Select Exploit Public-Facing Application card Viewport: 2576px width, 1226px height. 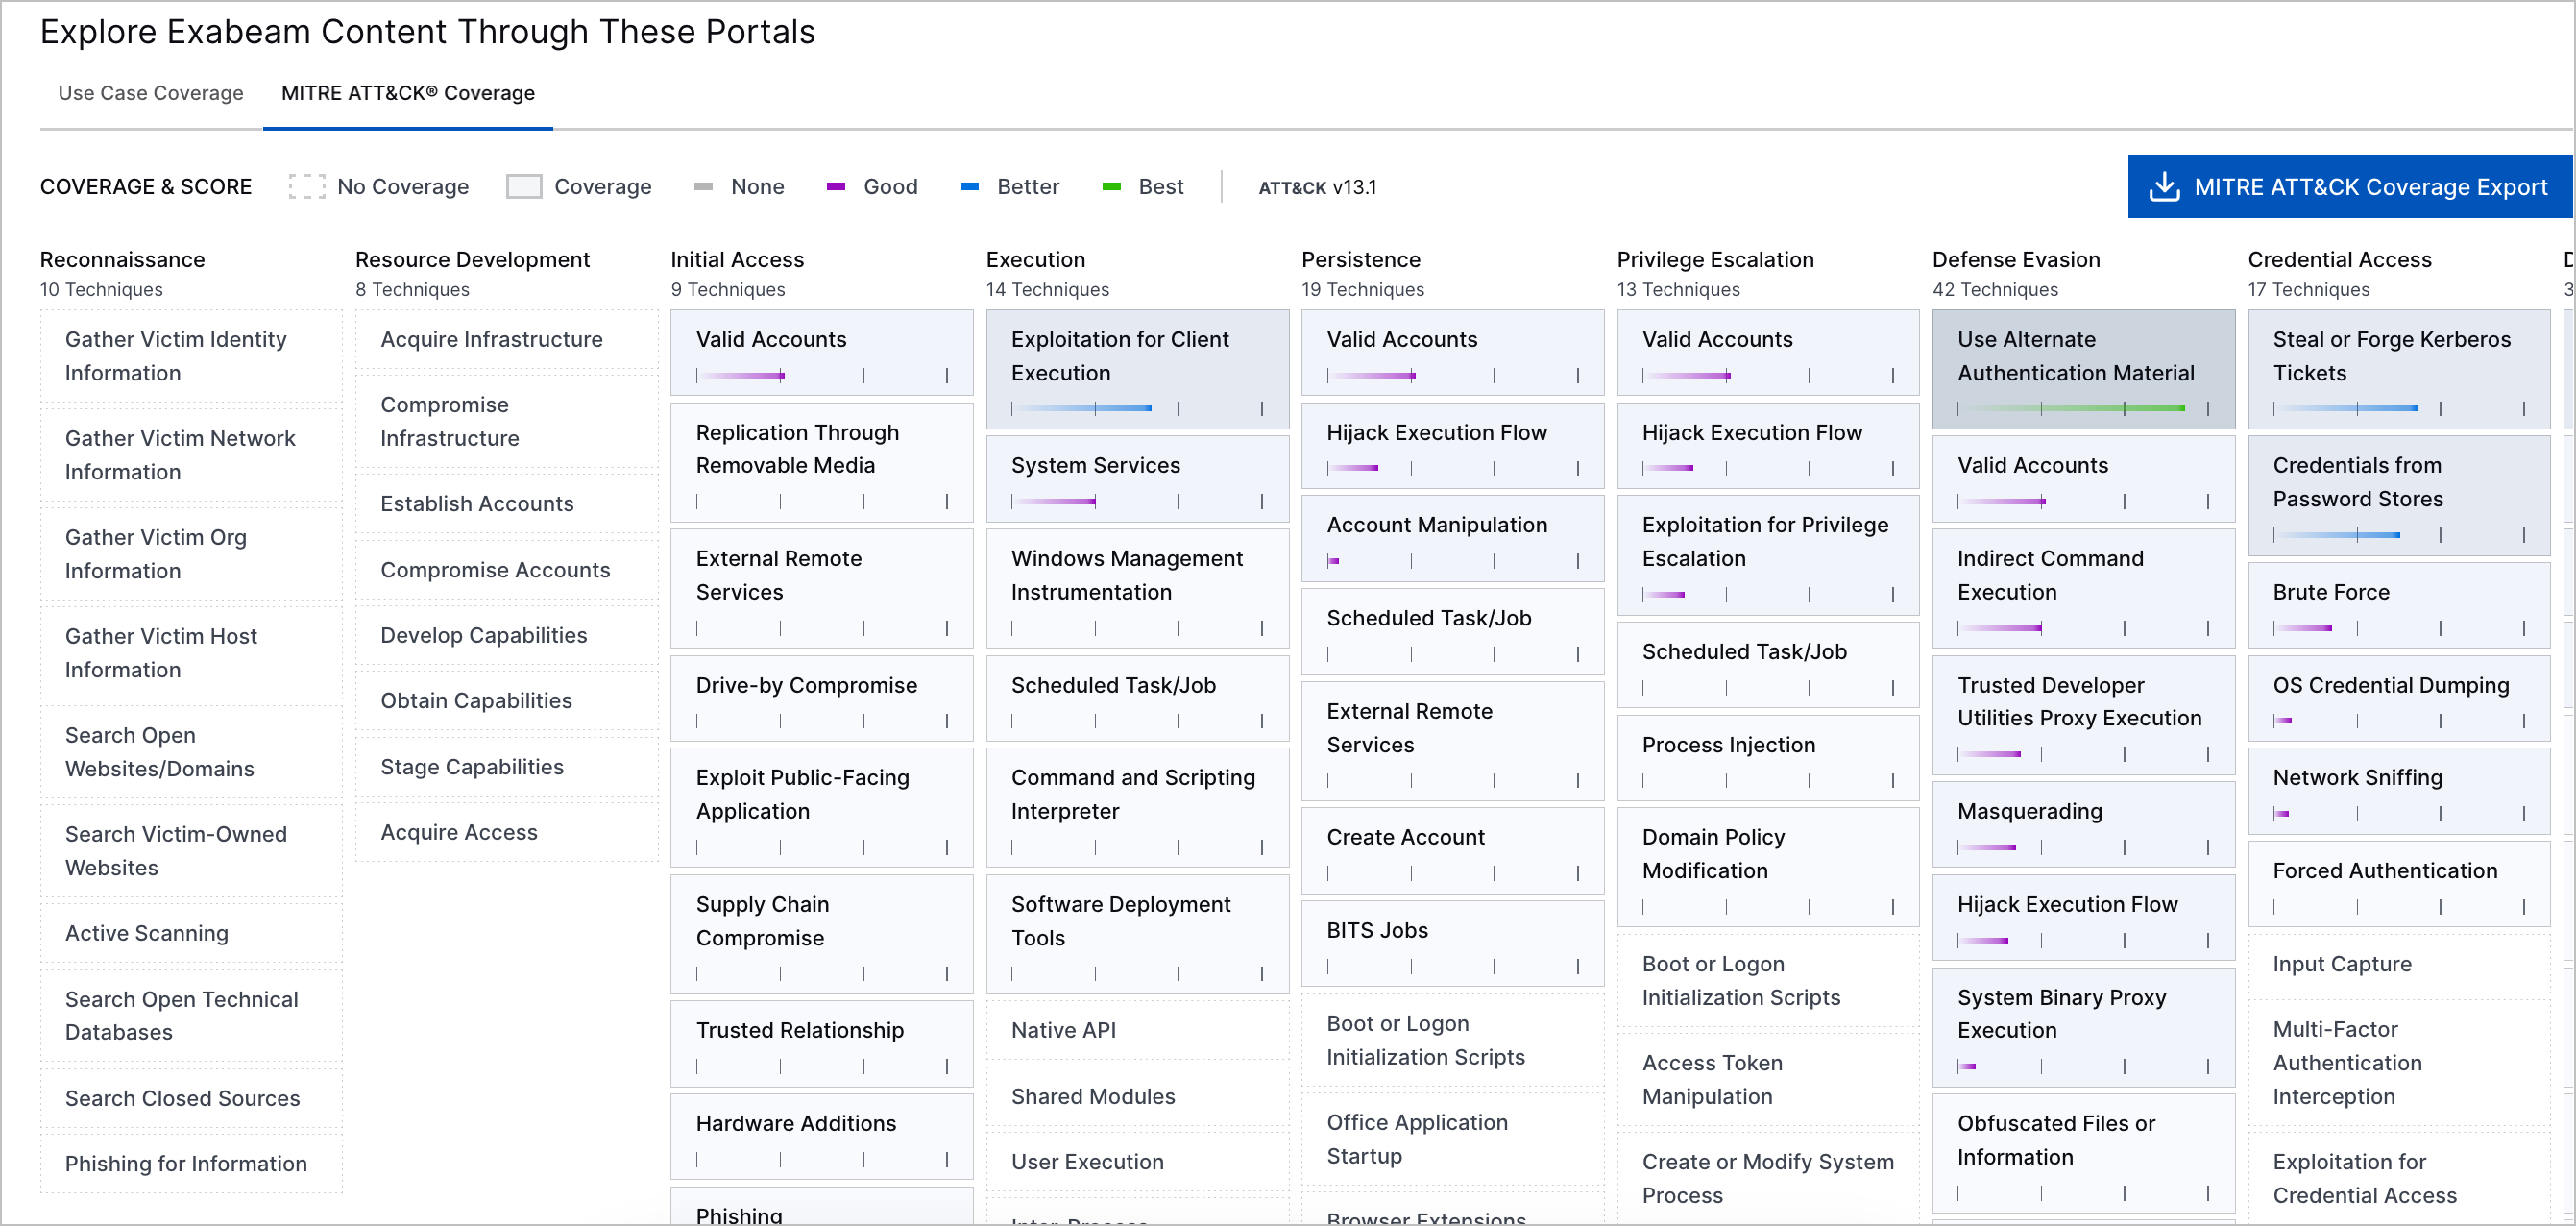tap(822, 808)
